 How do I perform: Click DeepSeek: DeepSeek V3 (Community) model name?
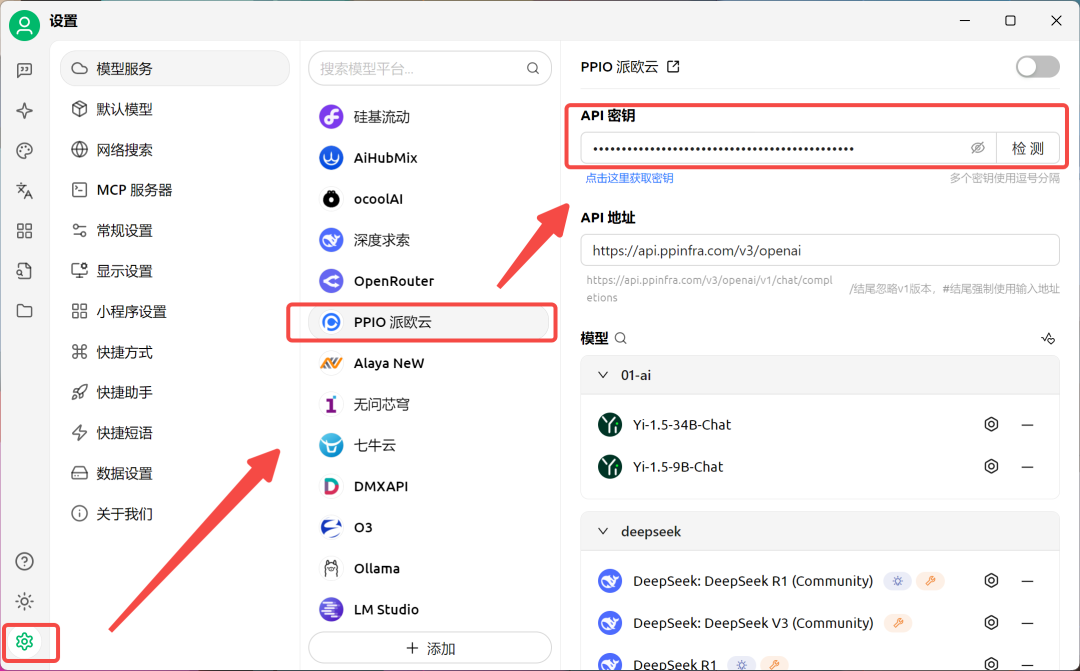[753, 623]
